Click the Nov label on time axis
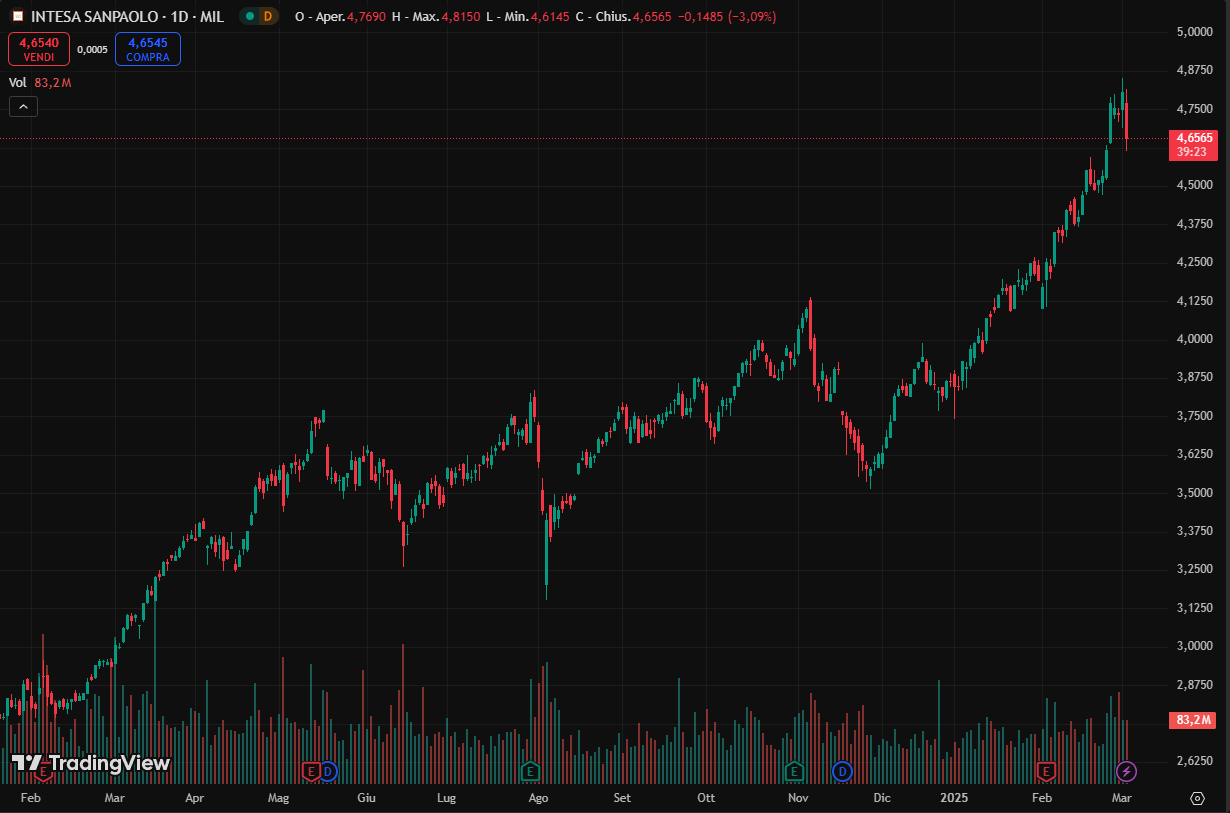 (798, 798)
